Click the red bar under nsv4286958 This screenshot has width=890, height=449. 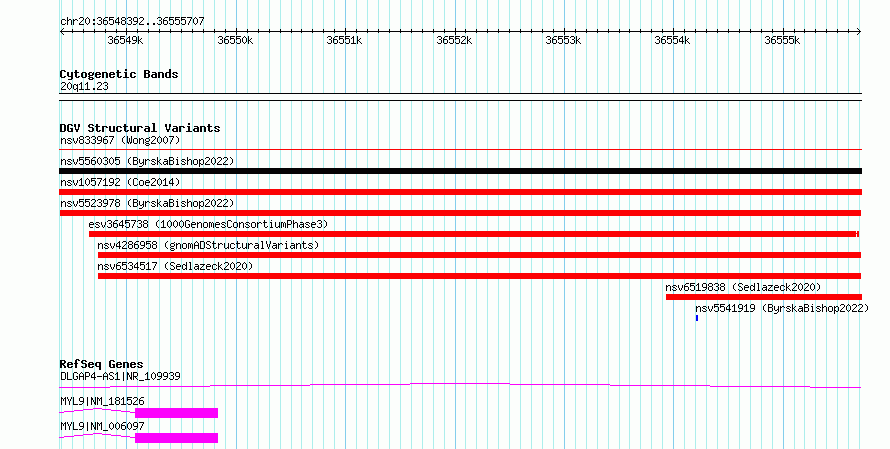click(480, 255)
